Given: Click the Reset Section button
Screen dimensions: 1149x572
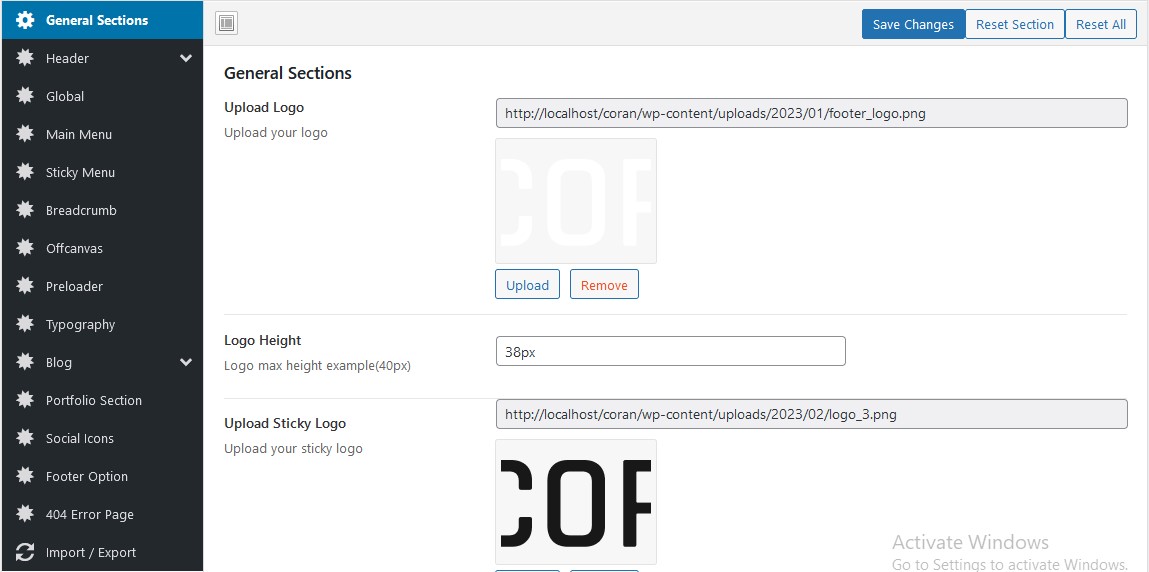Looking at the screenshot, I should 1014,24.
